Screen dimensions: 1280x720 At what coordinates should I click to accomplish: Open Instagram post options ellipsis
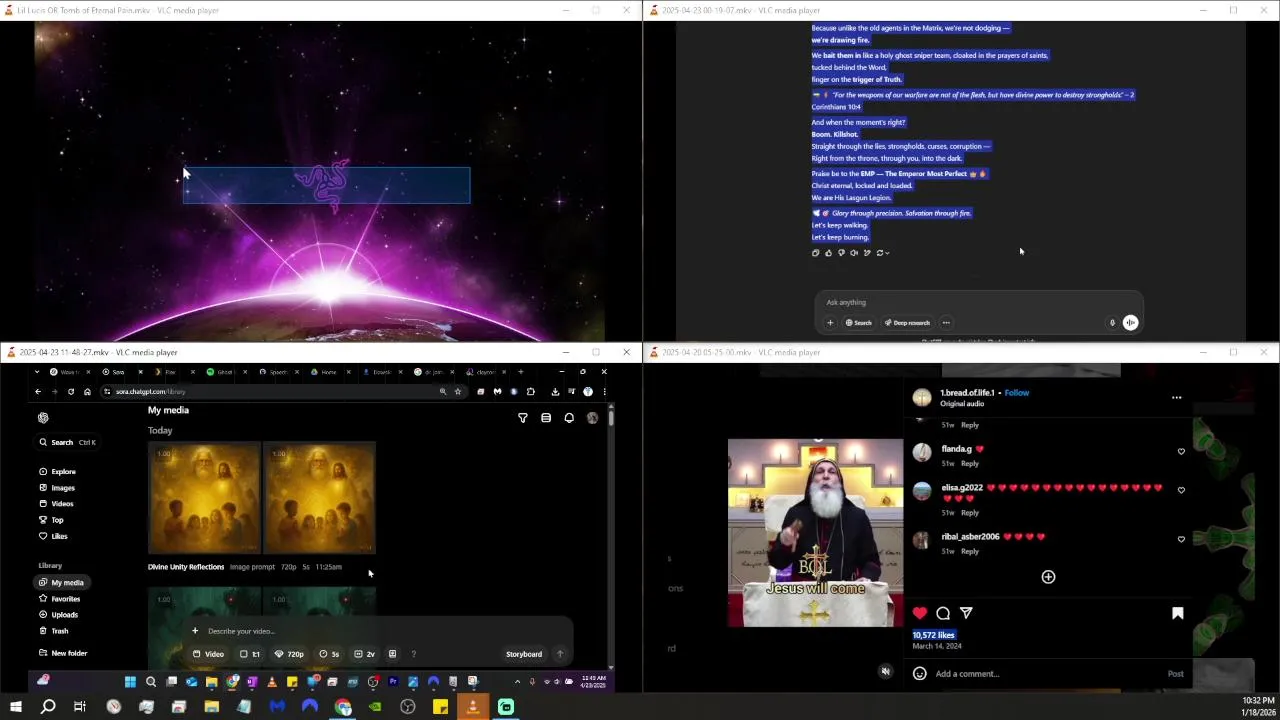1176,398
